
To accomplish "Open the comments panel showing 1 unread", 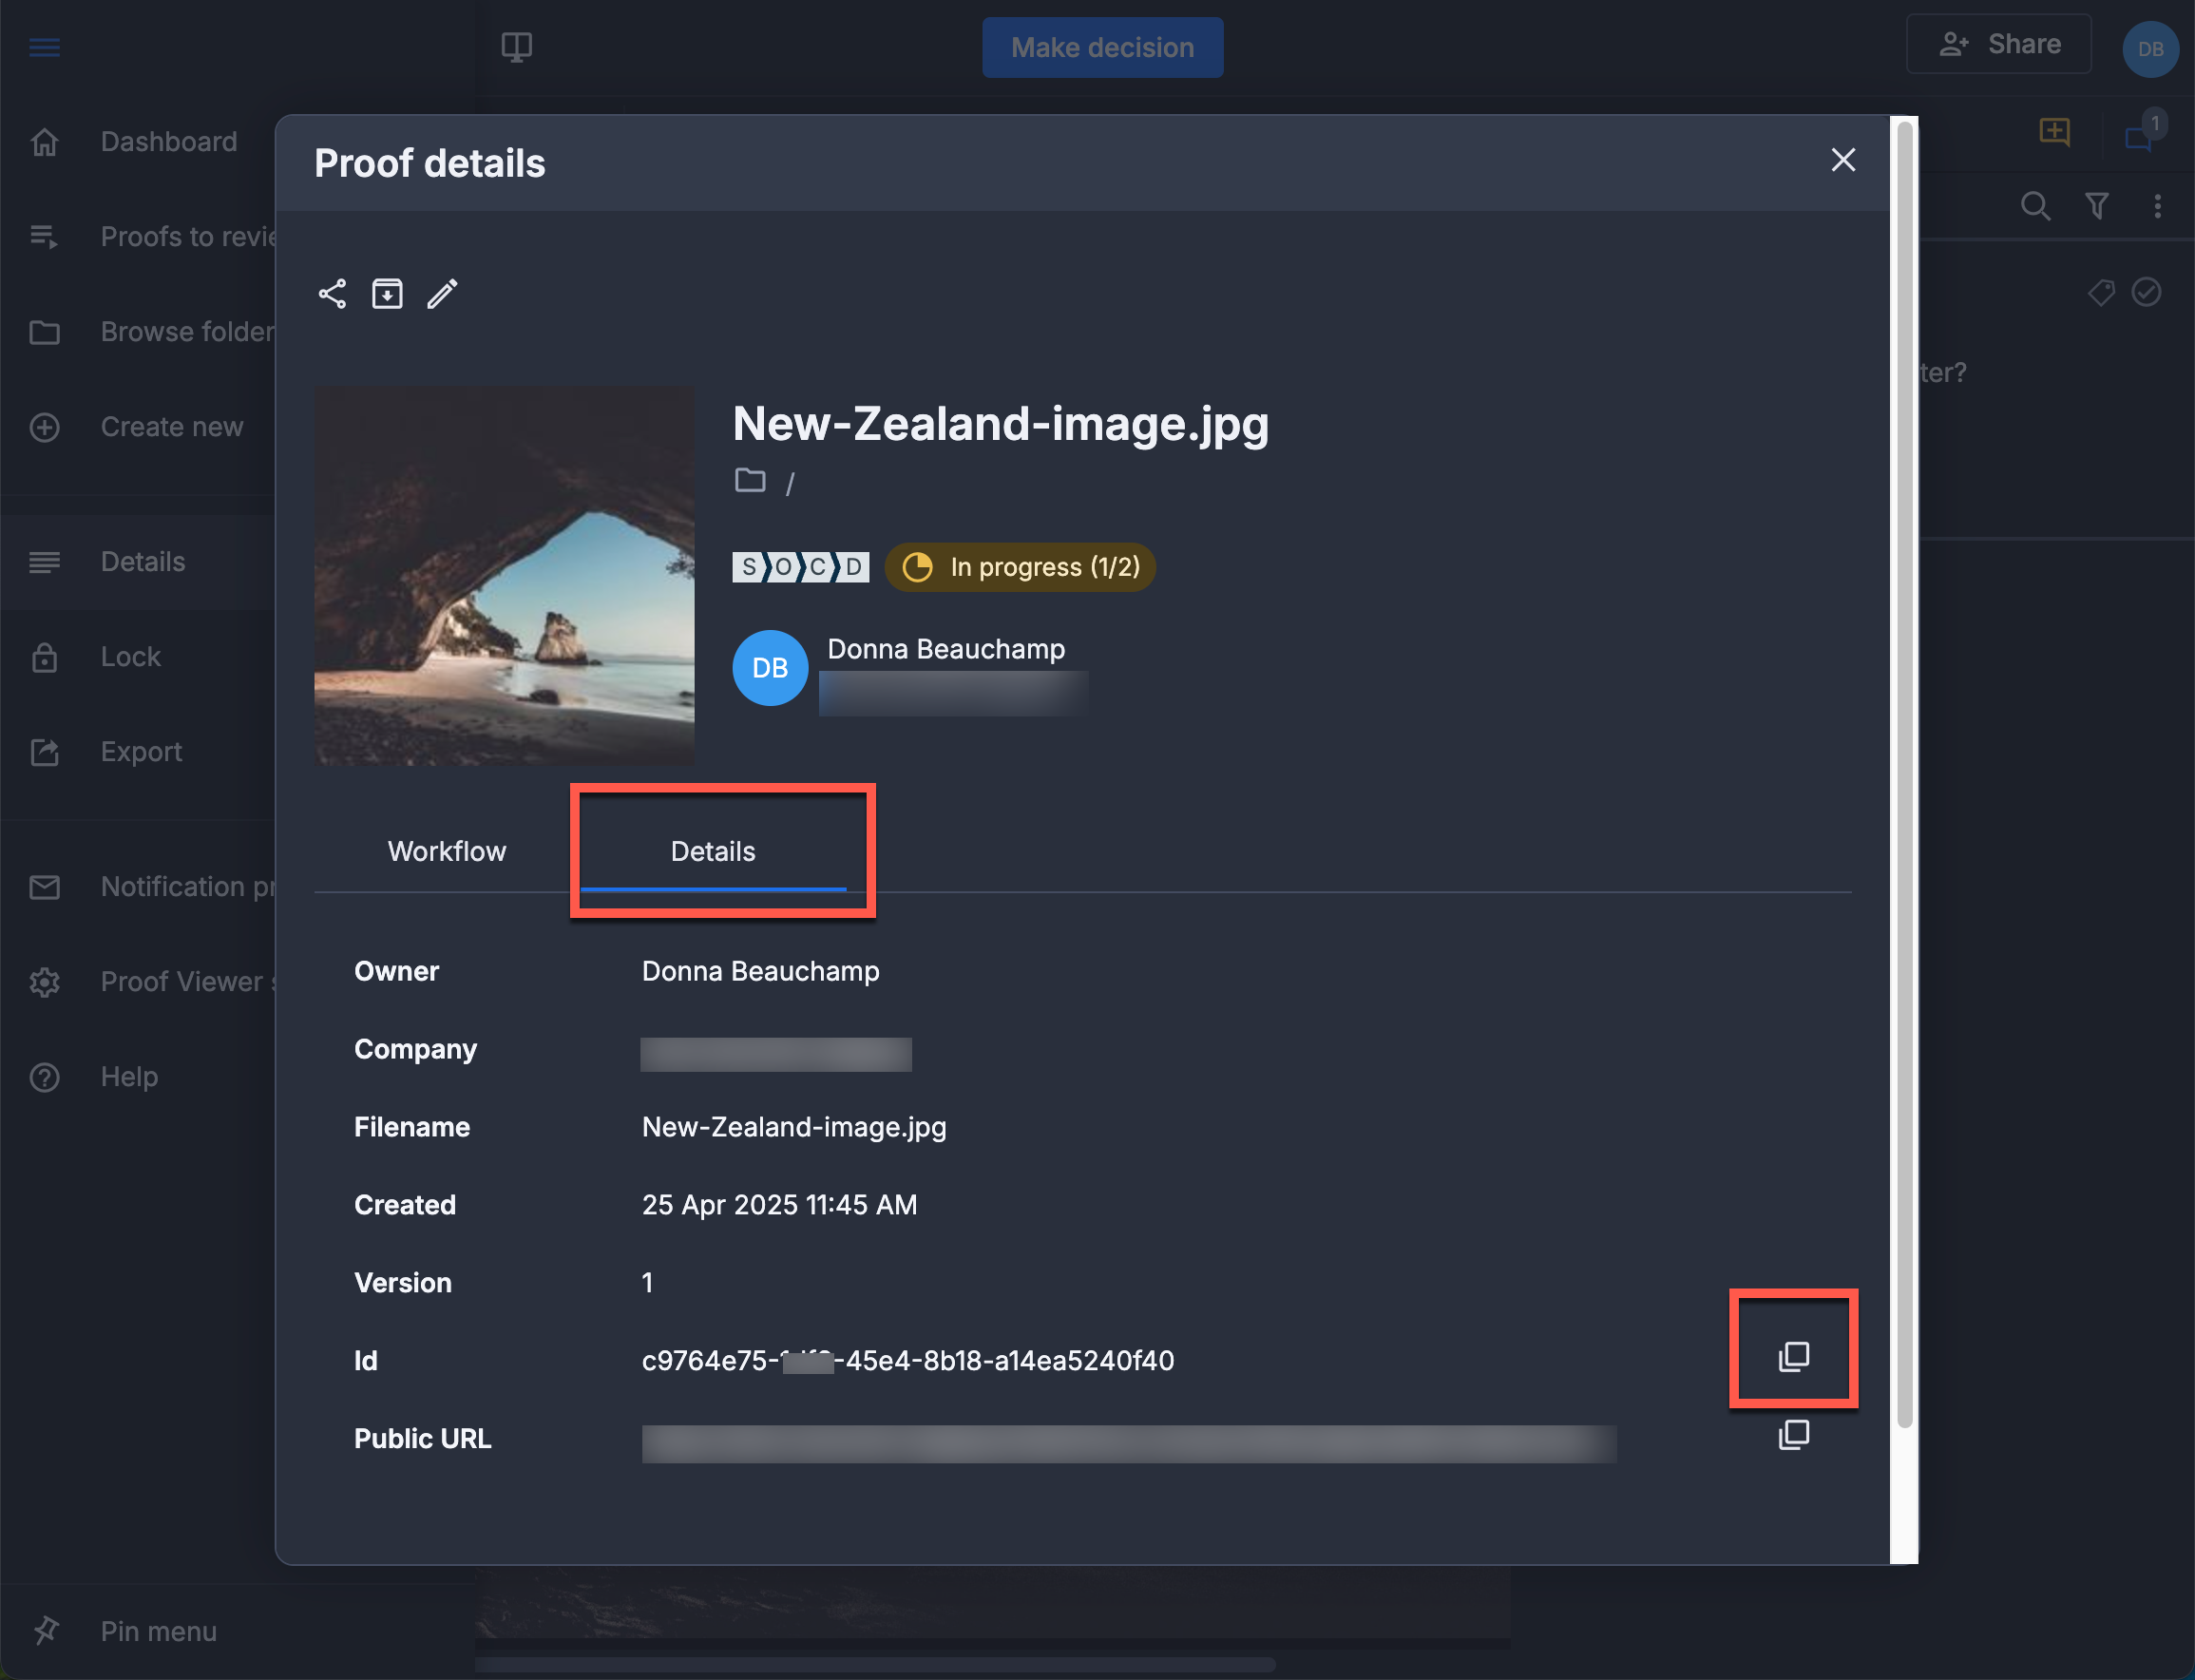I will point(2137,140).
